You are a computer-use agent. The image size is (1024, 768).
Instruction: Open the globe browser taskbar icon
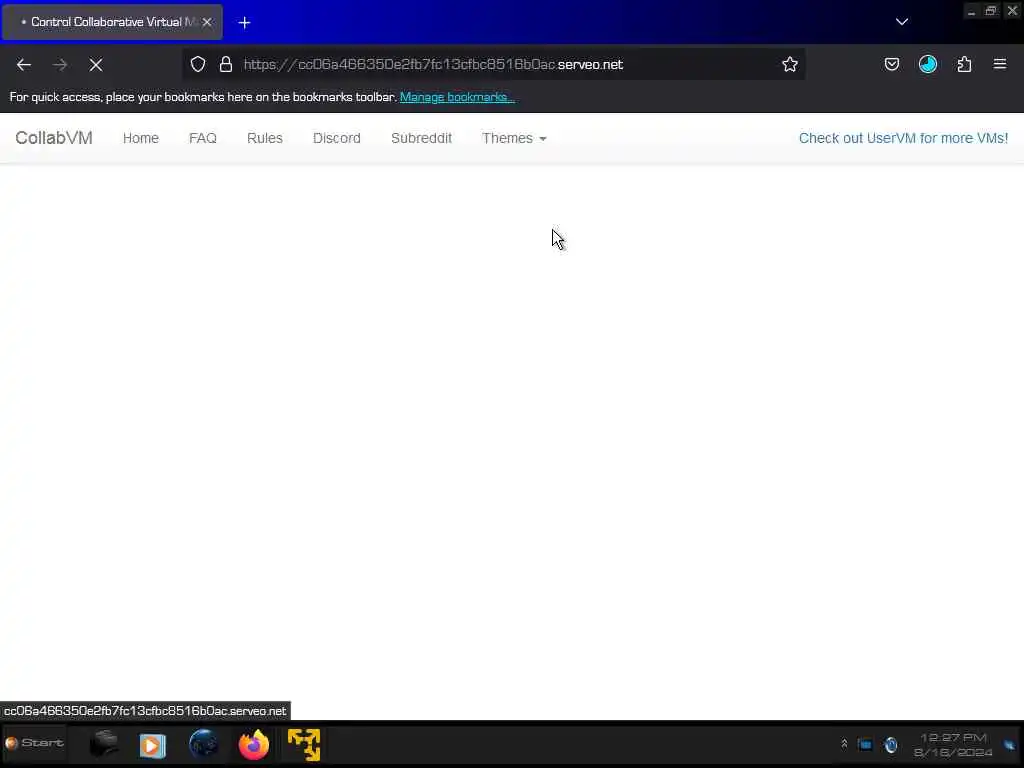coord(203,744)
